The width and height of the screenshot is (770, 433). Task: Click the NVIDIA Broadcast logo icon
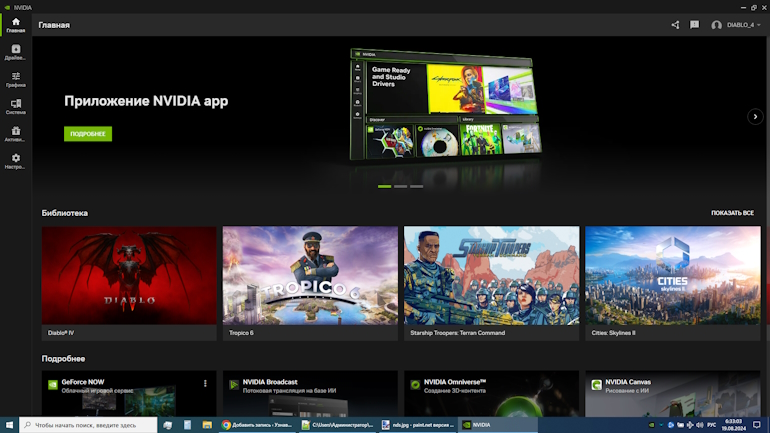[234, 385]
